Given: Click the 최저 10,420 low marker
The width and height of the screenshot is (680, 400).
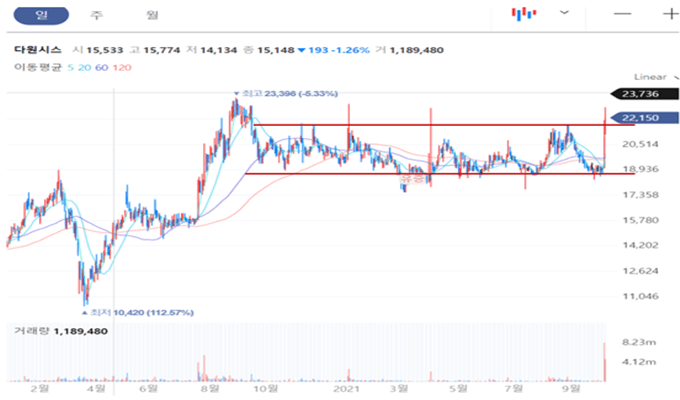Looking at the screenshot, I should pos(138,312).
